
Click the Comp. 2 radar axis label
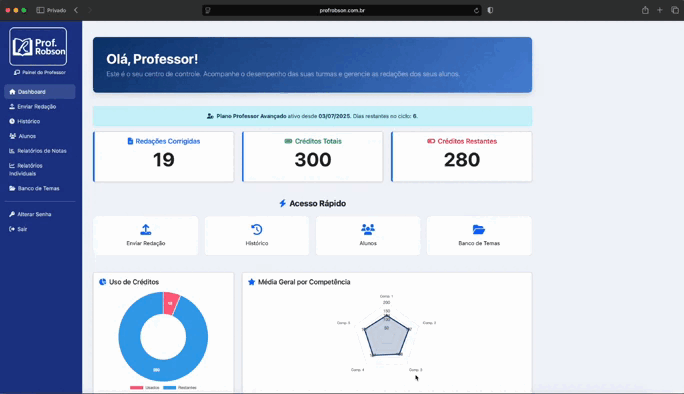pyautogui.click(x=429, y=323)
